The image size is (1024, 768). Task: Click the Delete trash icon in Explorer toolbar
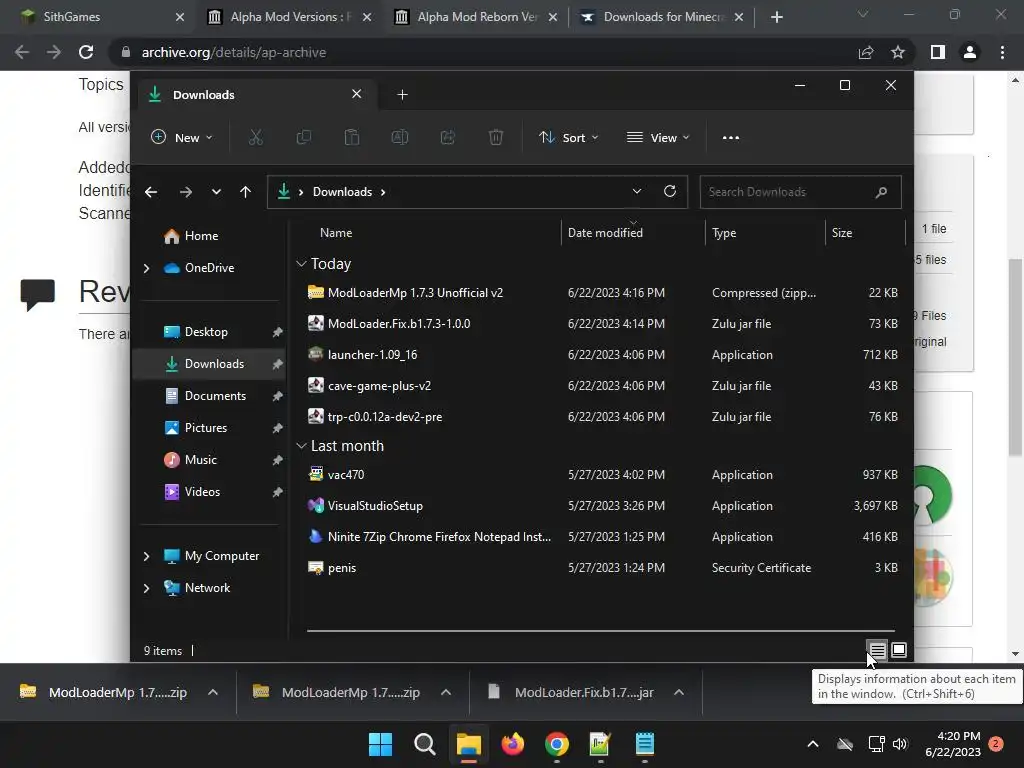coord(496,137)
